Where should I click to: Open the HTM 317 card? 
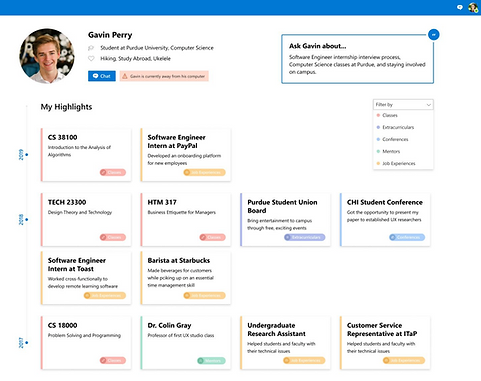pos(186,220)
